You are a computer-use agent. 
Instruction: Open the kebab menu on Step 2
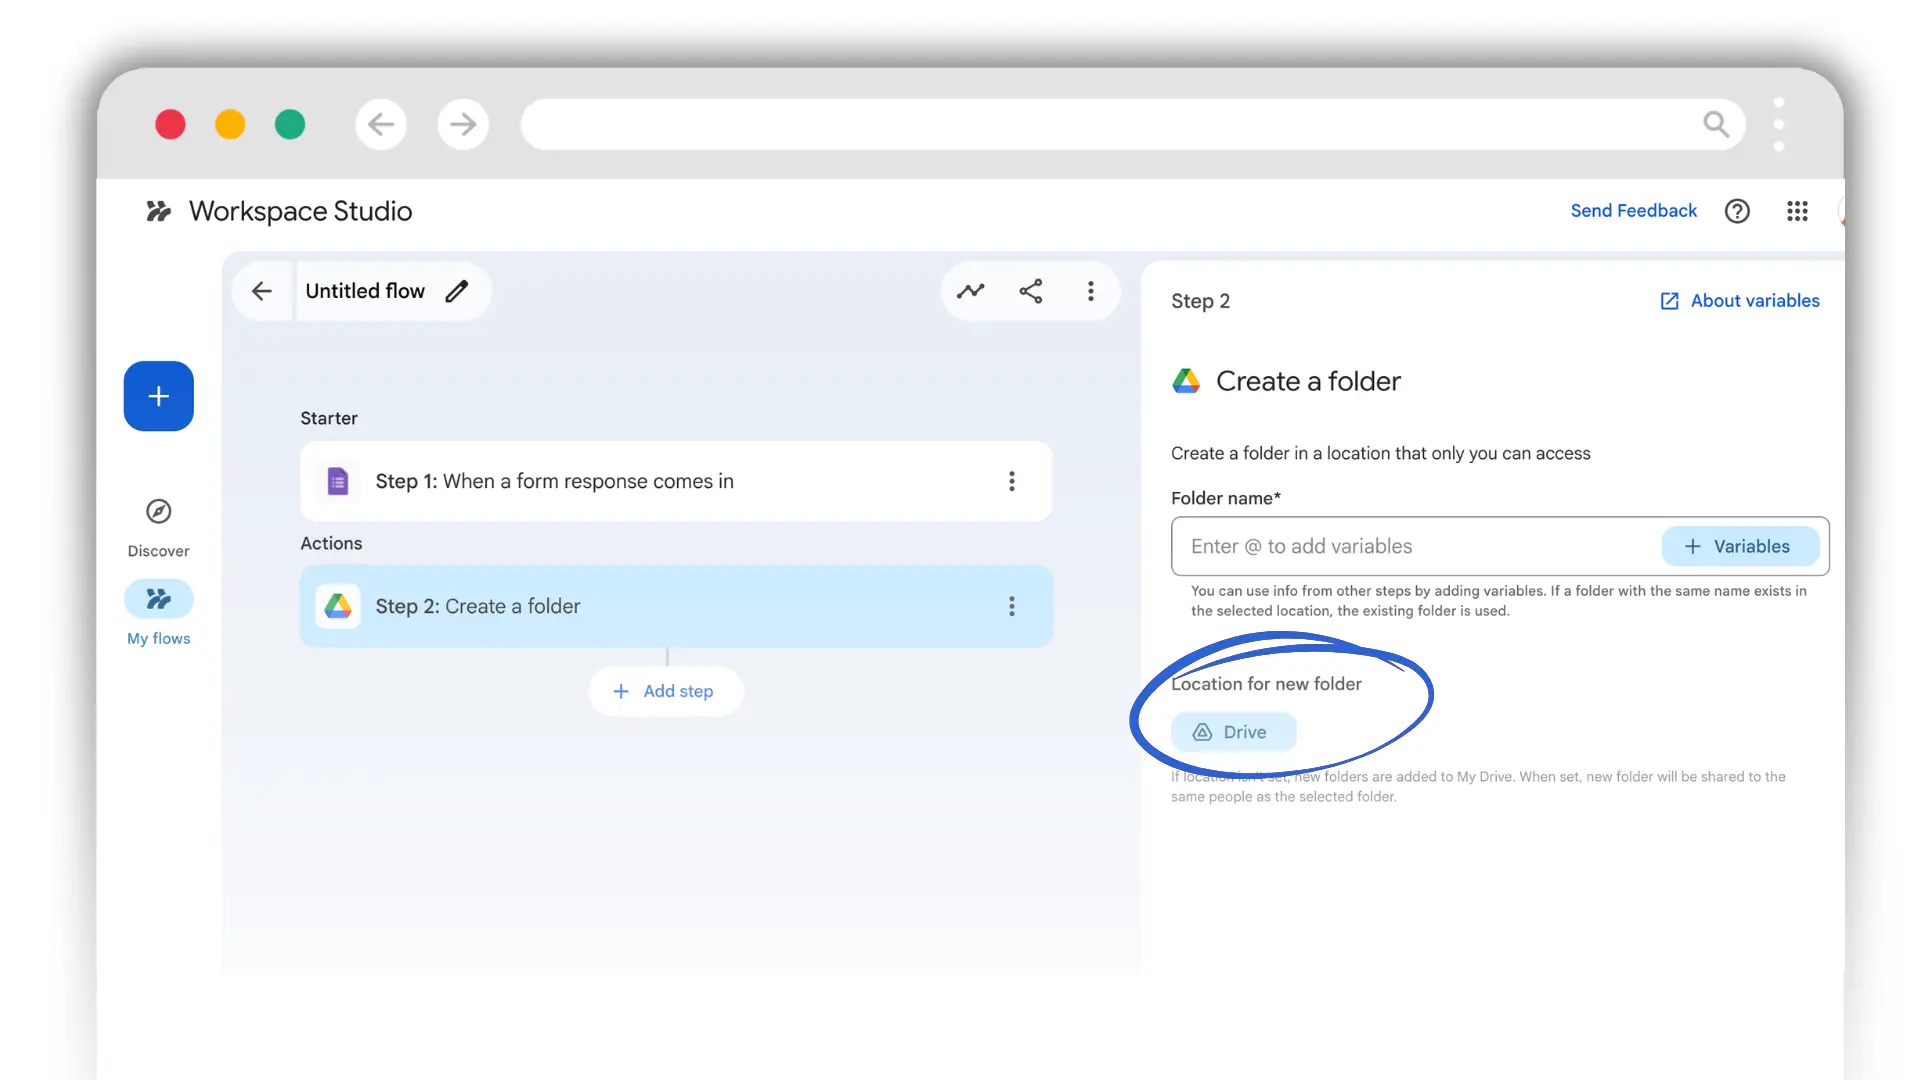coord(1012,606)
